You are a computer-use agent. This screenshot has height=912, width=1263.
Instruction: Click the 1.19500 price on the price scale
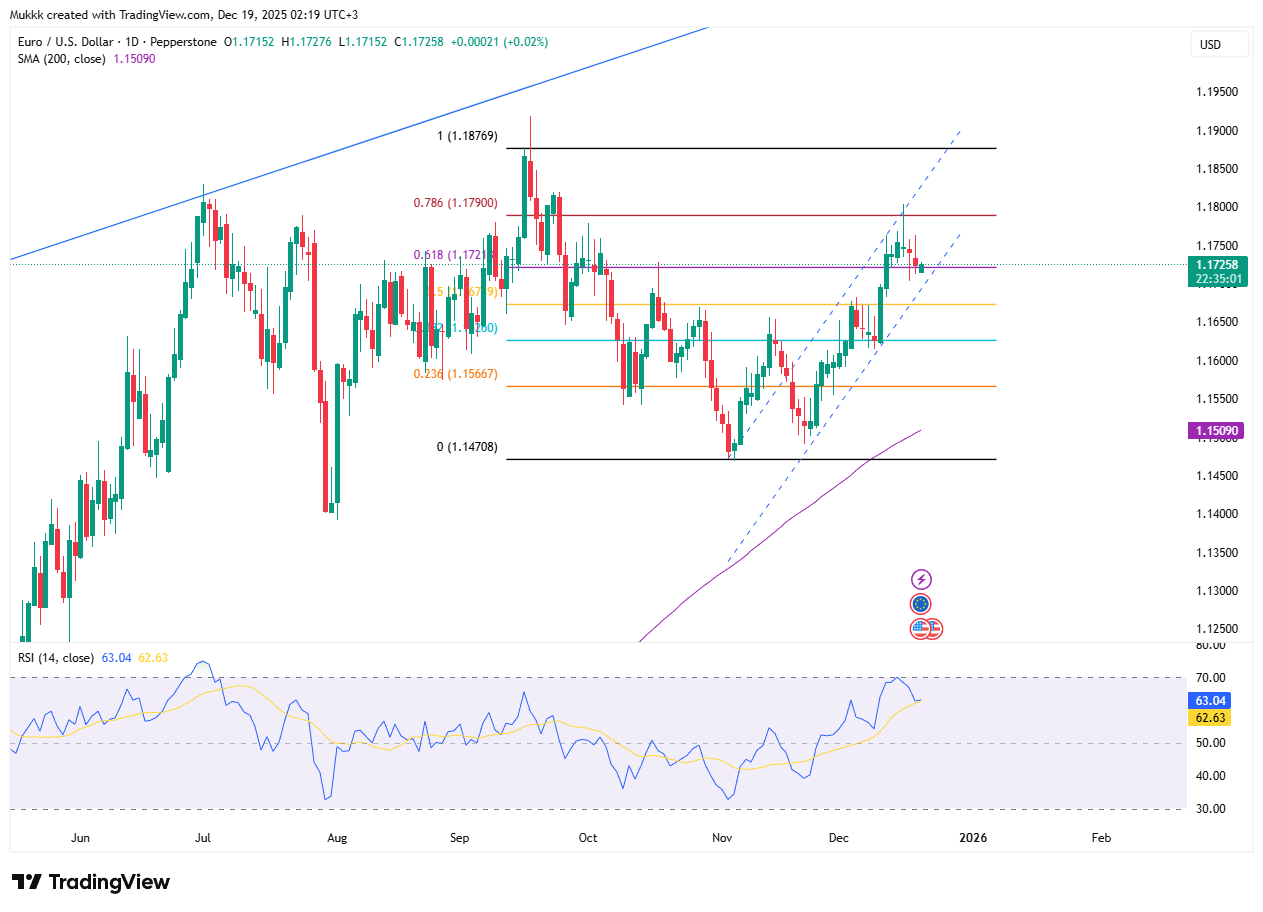(x=1217, y=92)
